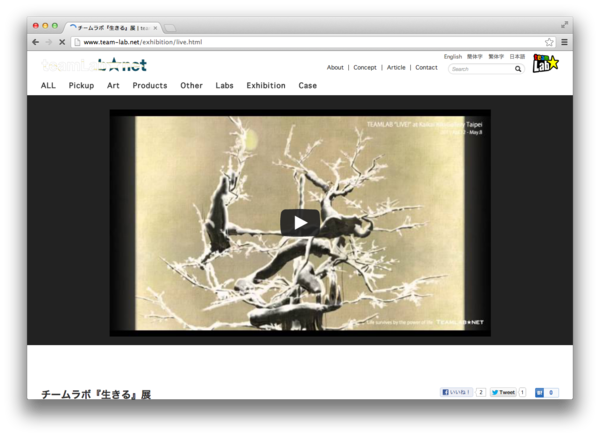The width and height of the screenshot is (600, 437).
Task: Click the Facebook いいね! button
Action: click(x=456, y=392)
